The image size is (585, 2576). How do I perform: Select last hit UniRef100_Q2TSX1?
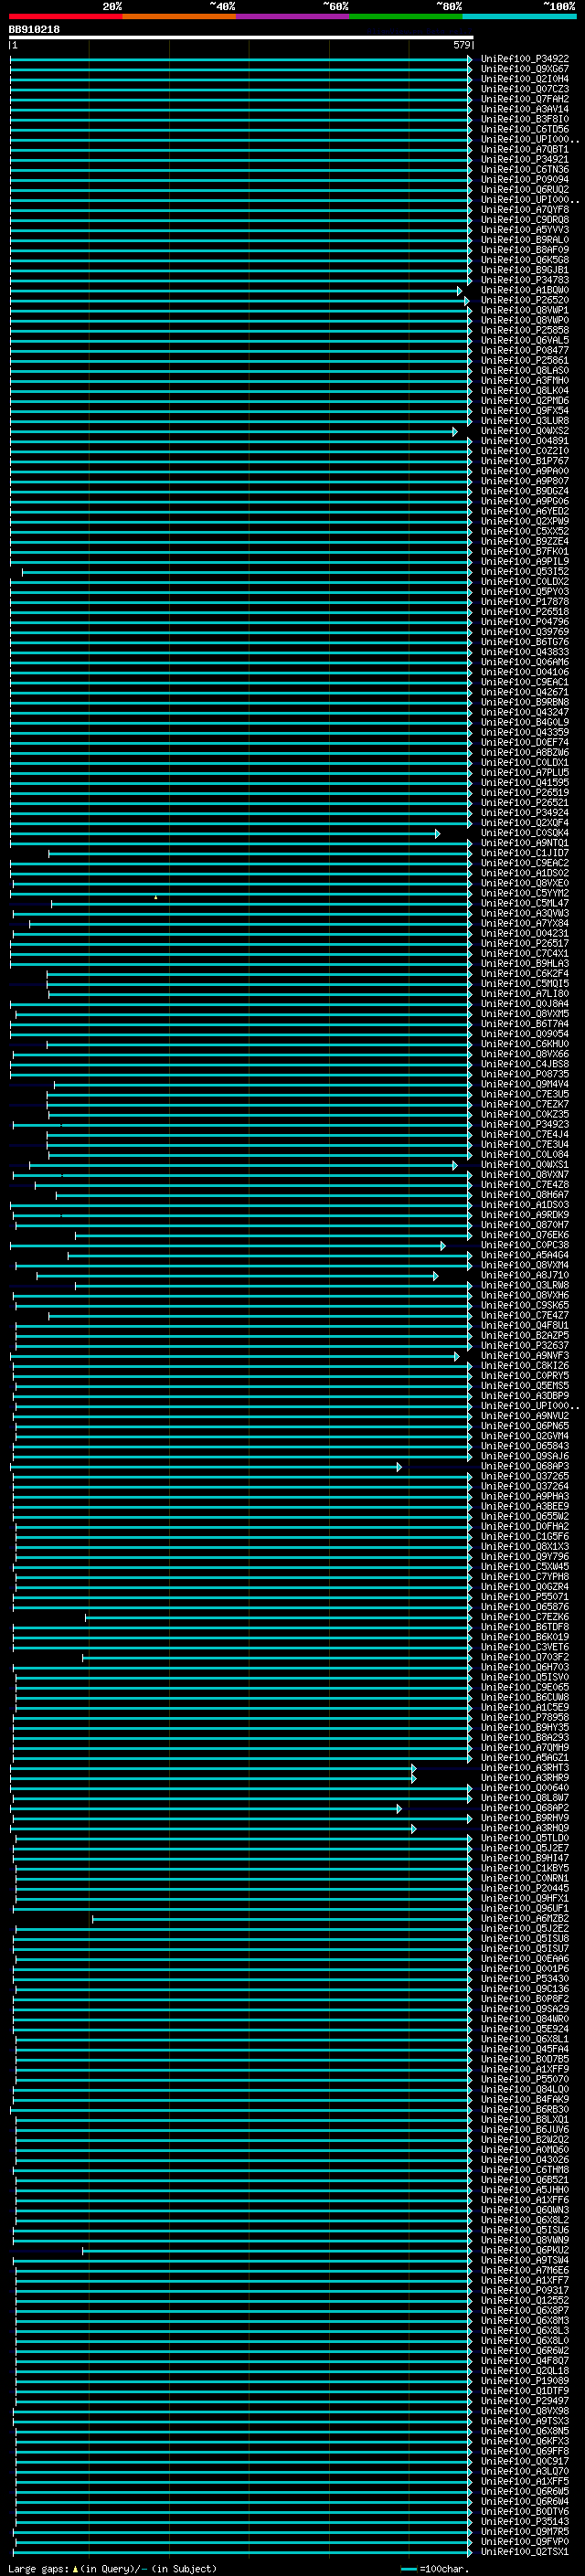click(524, 2551)
